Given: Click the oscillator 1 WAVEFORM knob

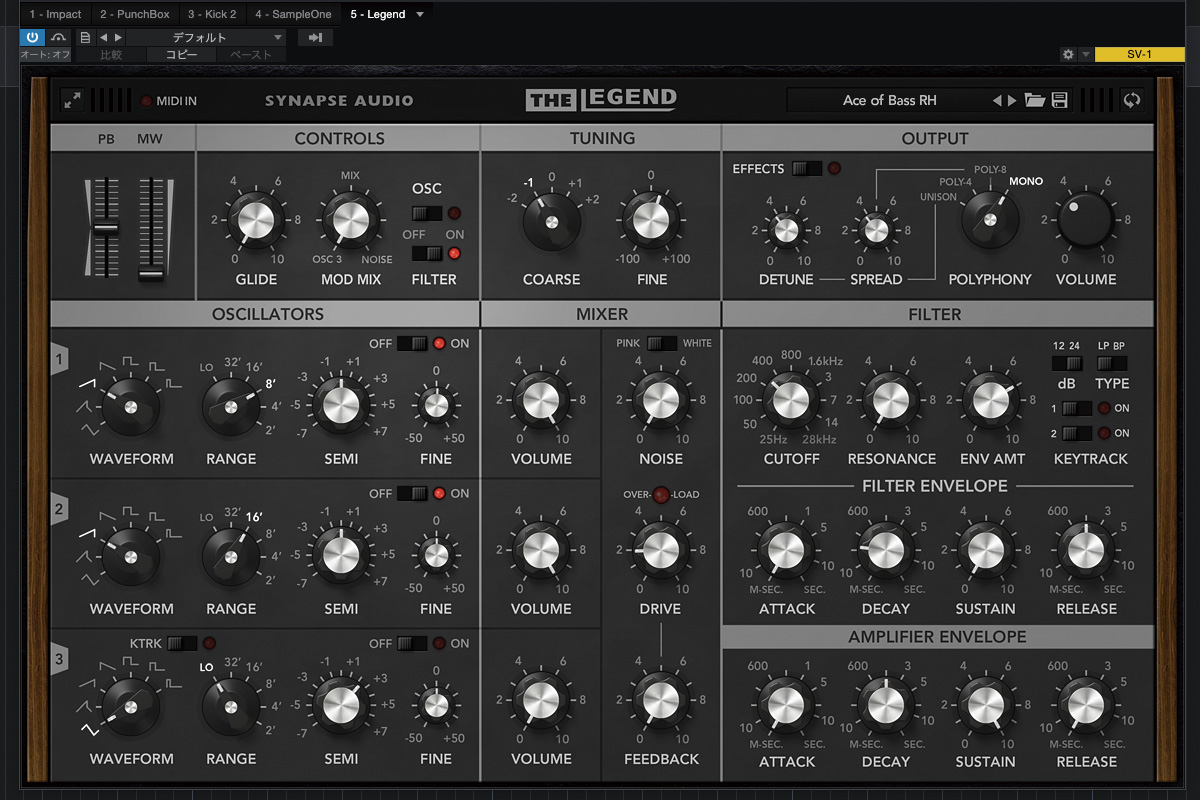Looking at the screenshot, I should [131, 406].
